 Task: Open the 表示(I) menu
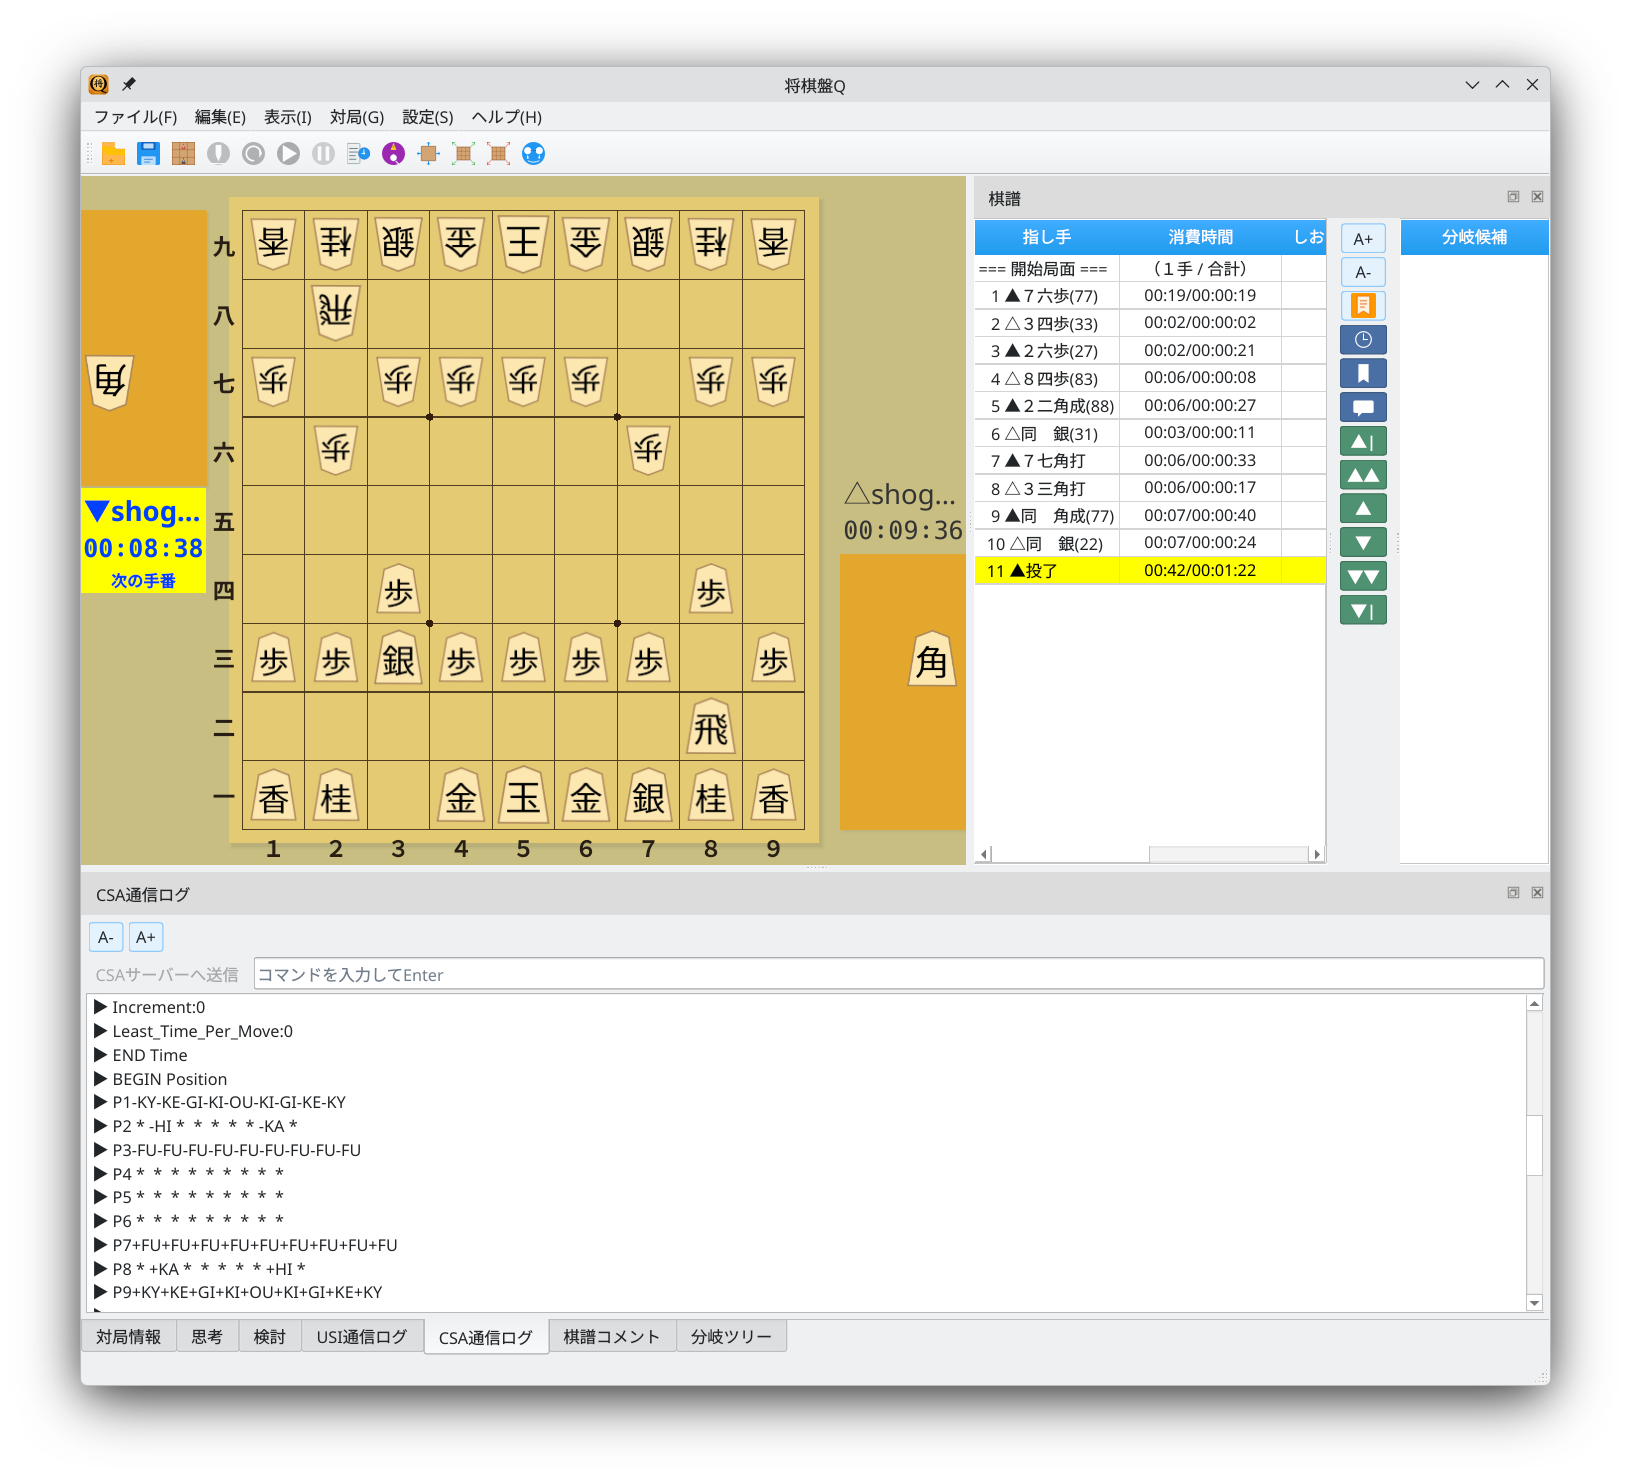(x=287, y=117)
